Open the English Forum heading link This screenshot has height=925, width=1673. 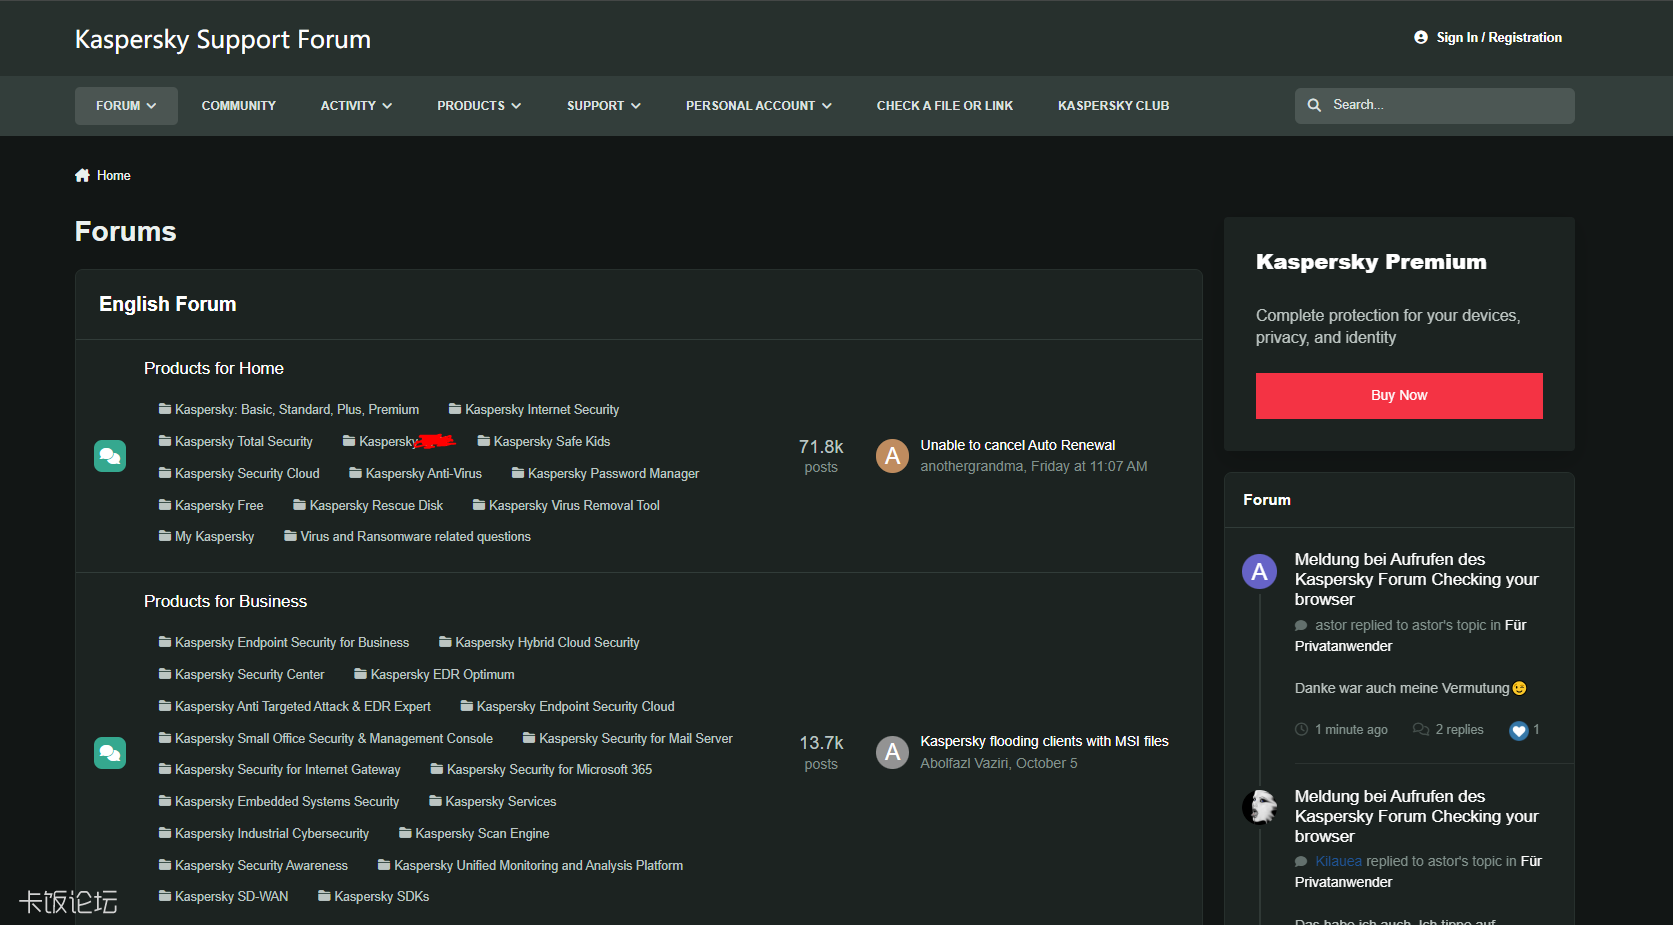(168, 304)
